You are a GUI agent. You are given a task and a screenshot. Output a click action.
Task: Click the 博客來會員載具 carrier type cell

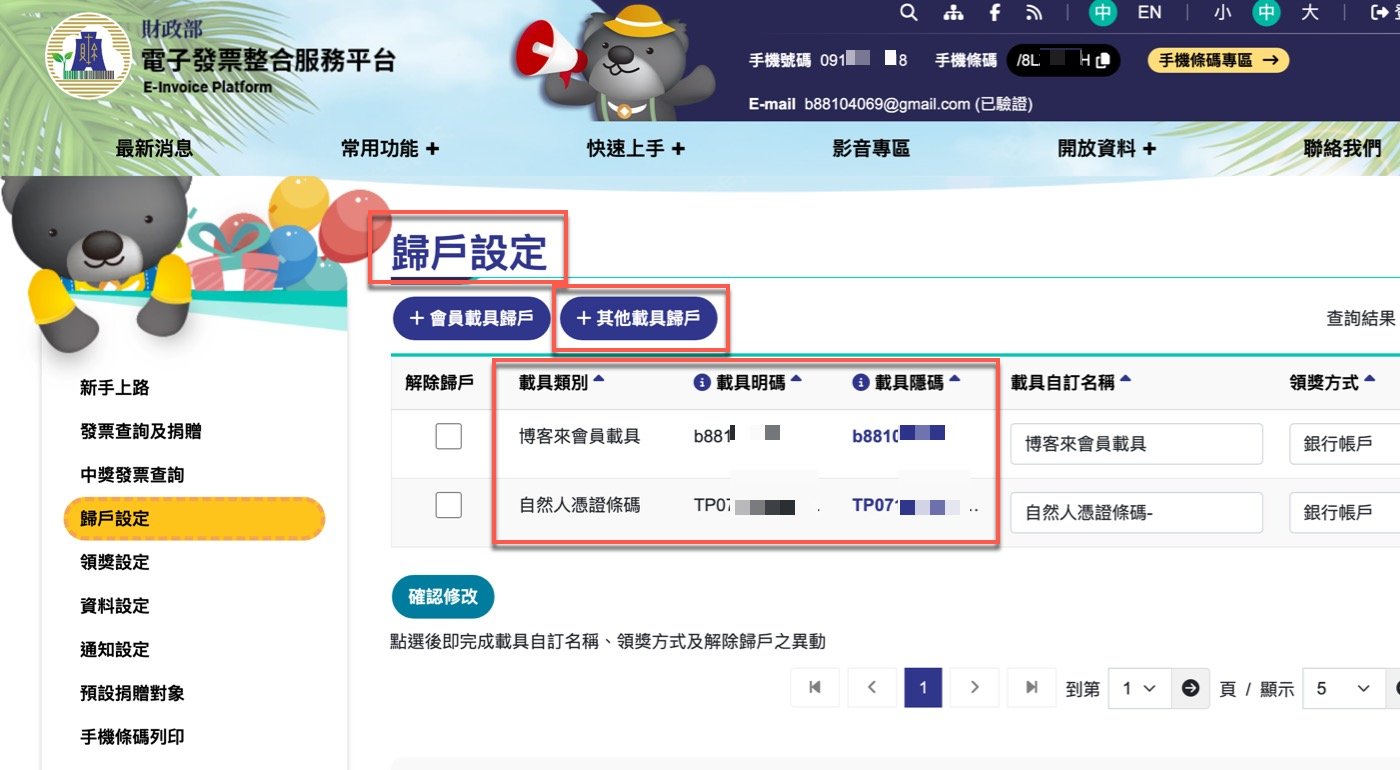click(580, 436)
